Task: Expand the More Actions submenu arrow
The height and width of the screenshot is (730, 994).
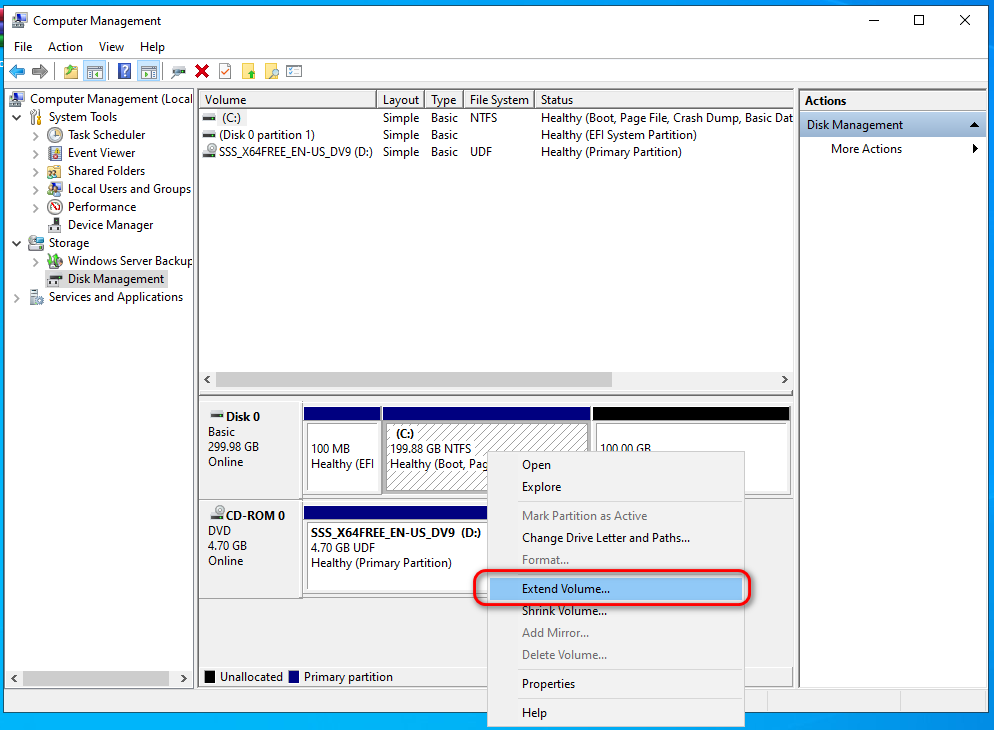Action: pyautogui.click(x=975, y=149)
